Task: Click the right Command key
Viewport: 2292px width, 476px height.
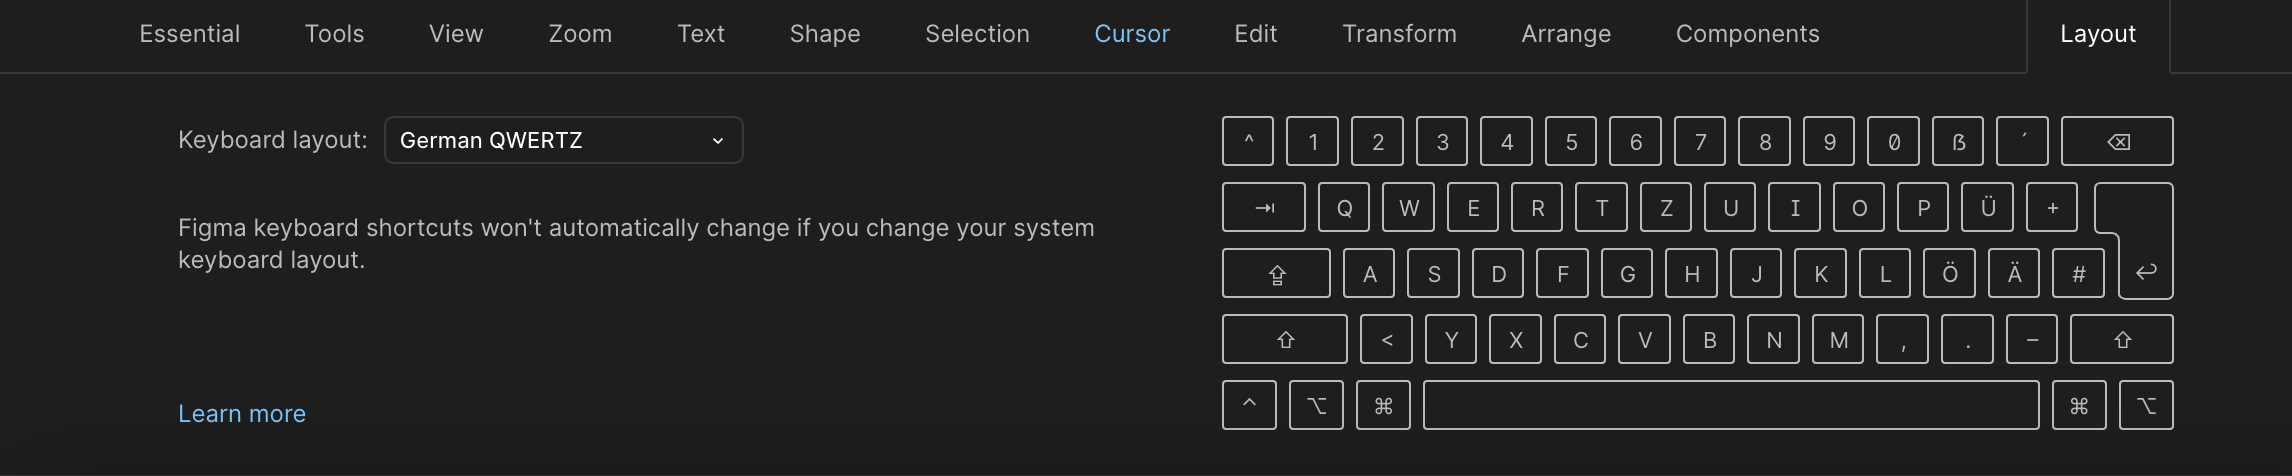Action: (2079, 405)
